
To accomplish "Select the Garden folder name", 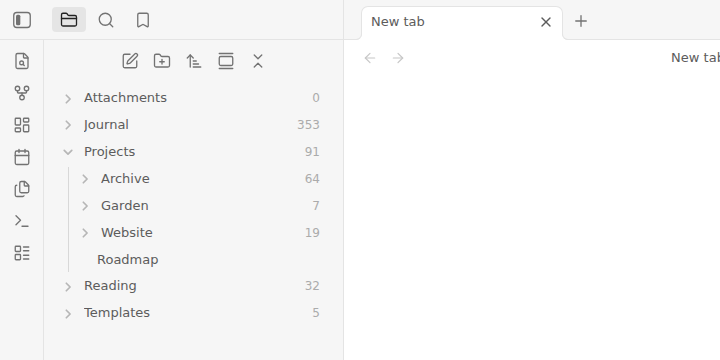I will click(124, 206).
